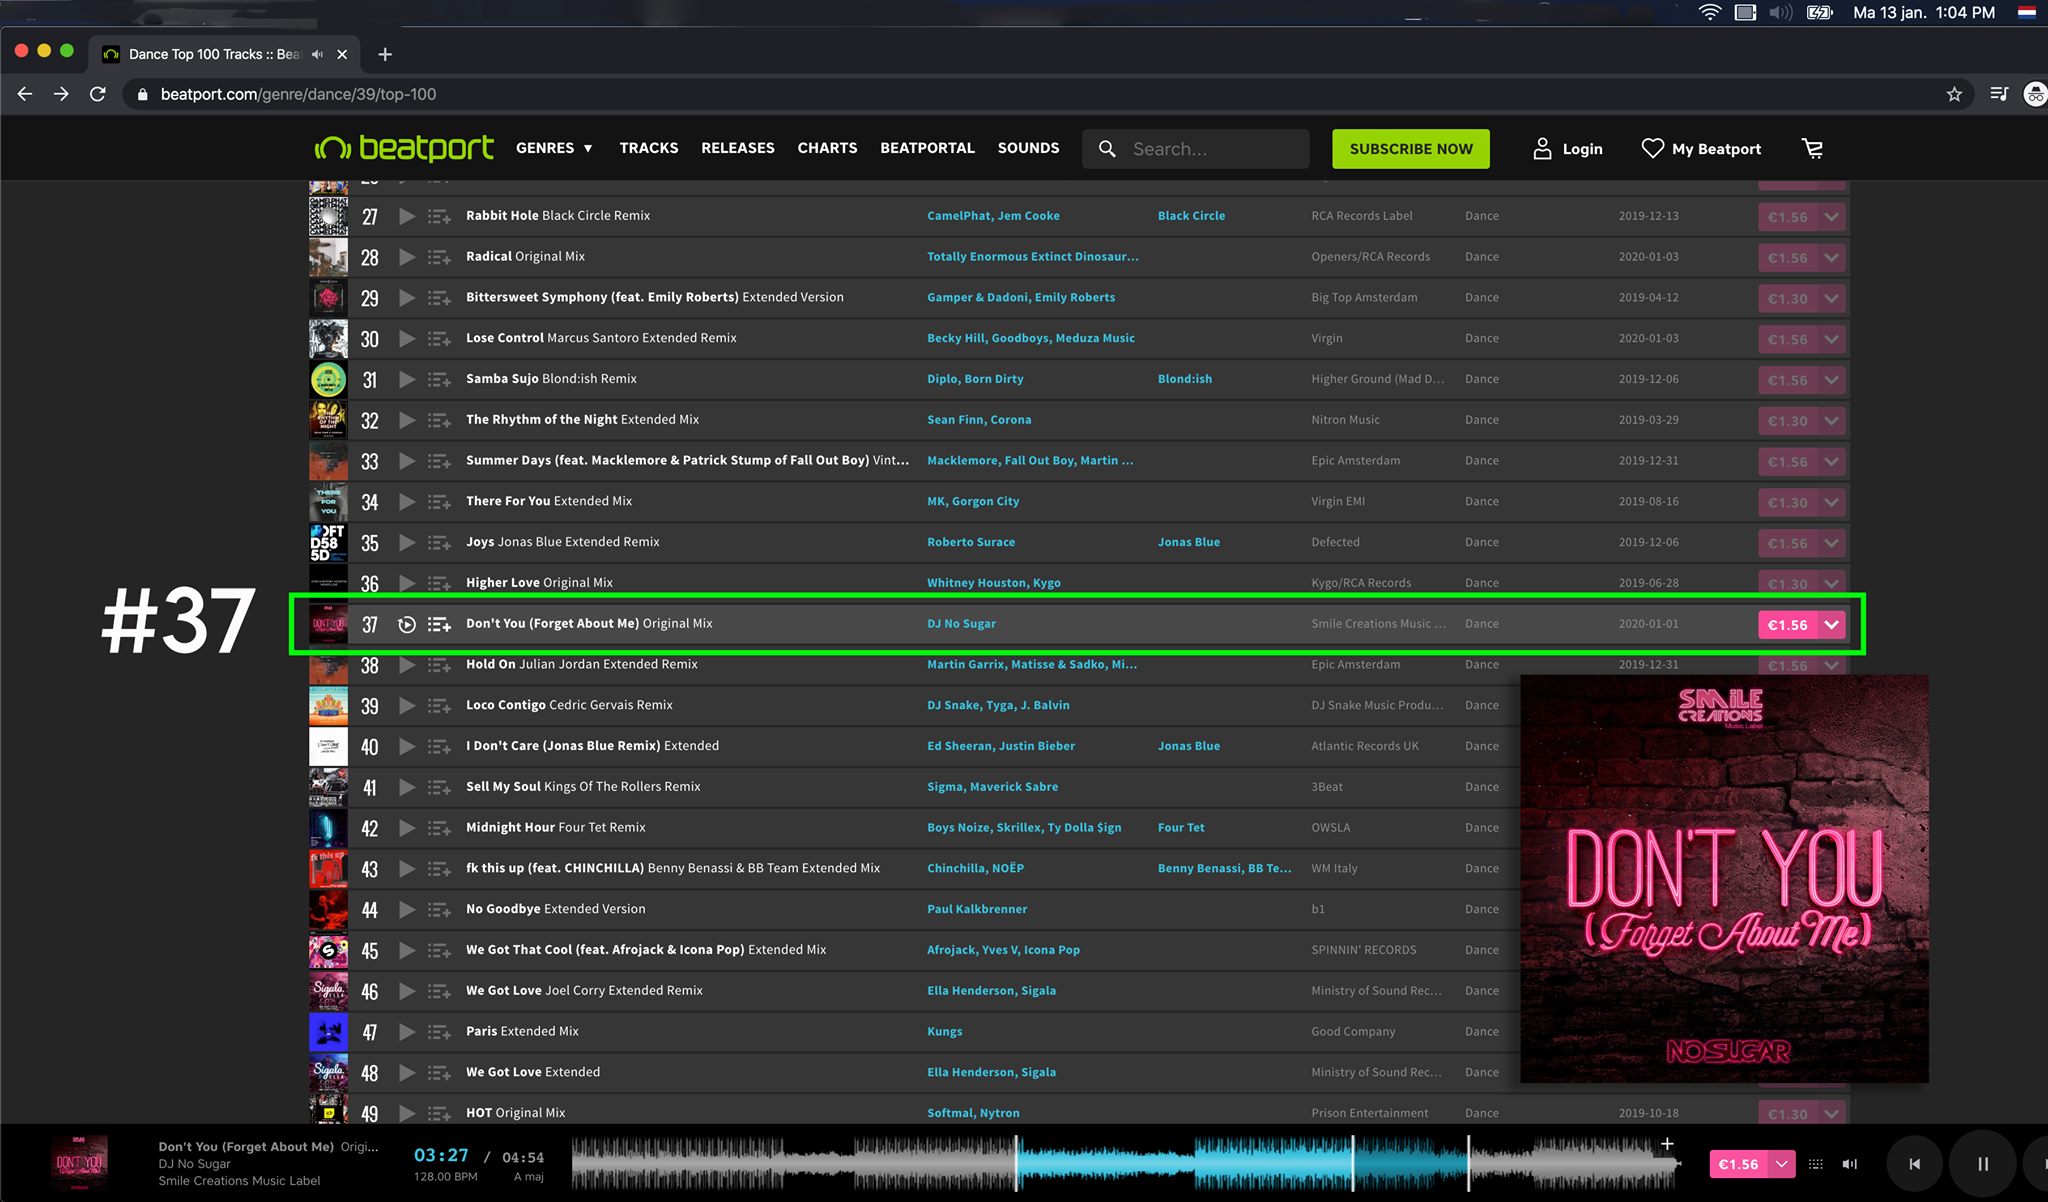2048x1202 pixels.
Task: Expand buy options for The Rhythm of the Night
Action: click(1831, 421)
